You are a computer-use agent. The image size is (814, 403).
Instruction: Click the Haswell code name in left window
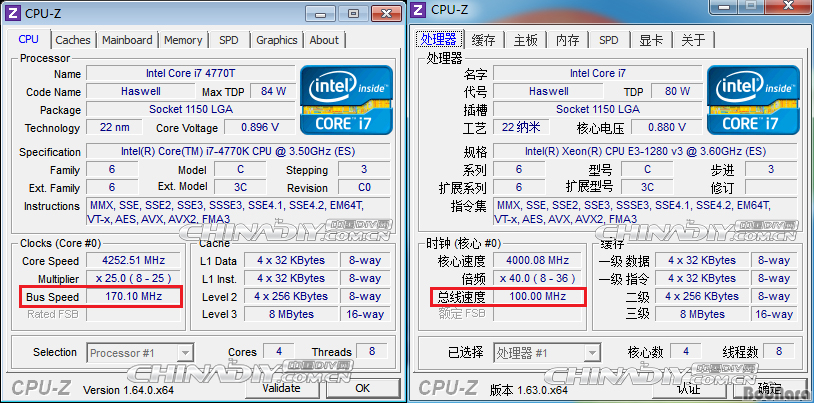click(x=141, y=91)
